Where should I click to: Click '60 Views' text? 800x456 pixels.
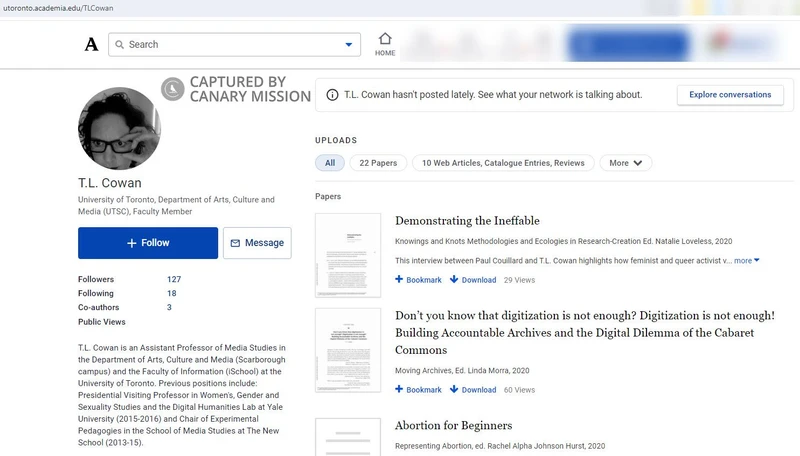click(x=519, y=390)
